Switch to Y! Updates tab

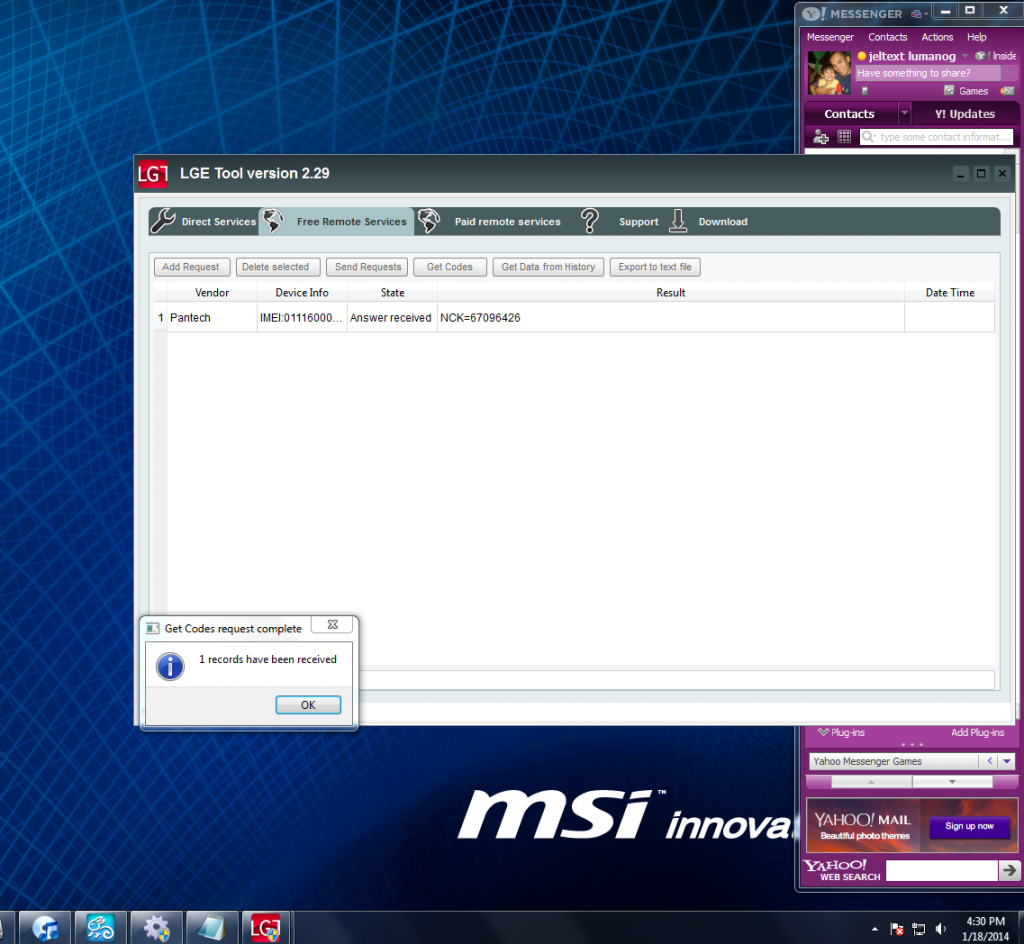pos(965,114)
